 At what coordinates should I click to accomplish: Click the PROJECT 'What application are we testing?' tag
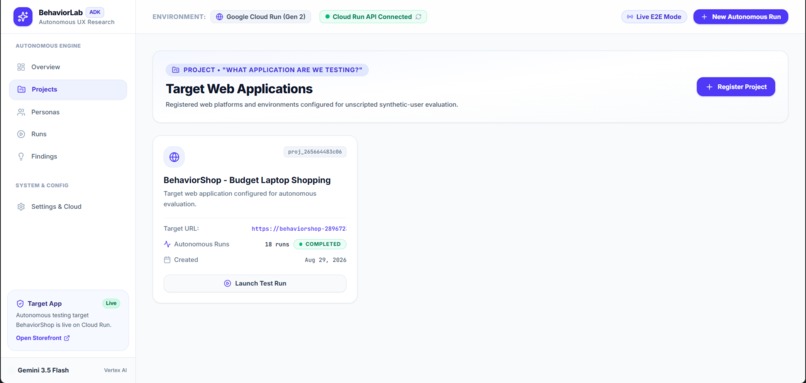(267, 70)
